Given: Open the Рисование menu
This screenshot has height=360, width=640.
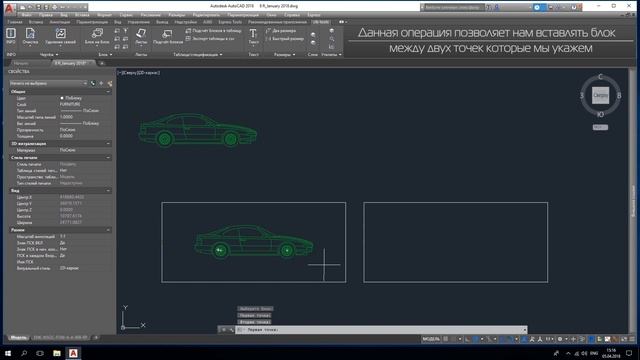Looking at the screenshot, I should pyautogui.click(x=151, y=15).
